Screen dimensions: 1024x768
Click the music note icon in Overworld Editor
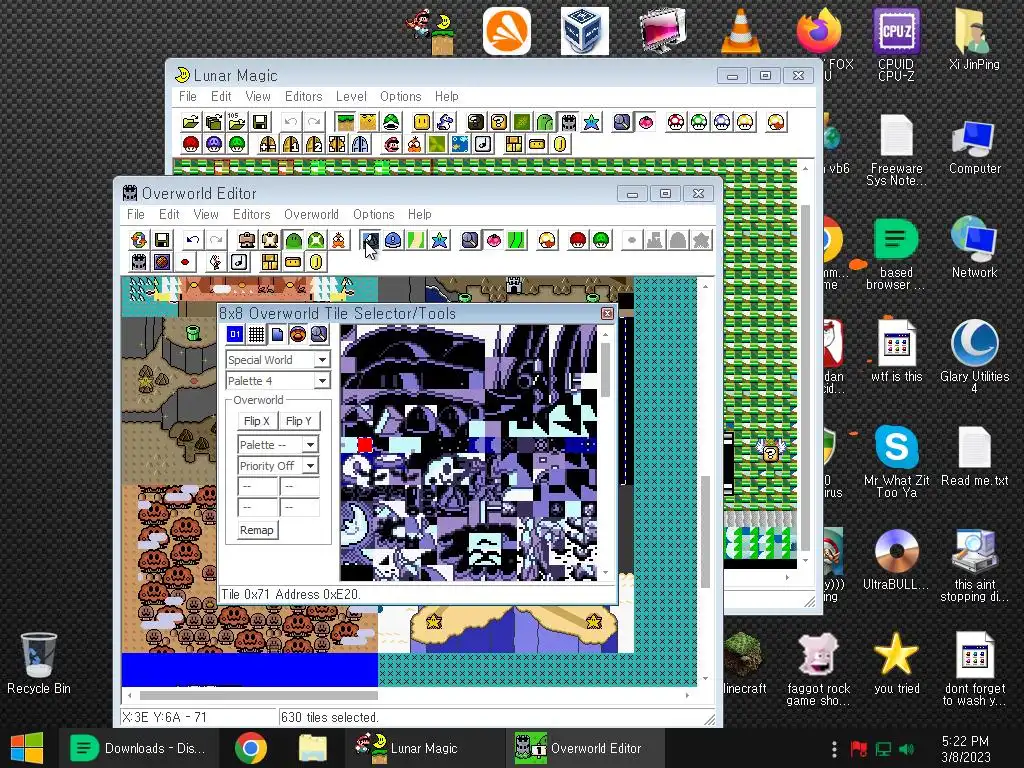tap(239, 263)
